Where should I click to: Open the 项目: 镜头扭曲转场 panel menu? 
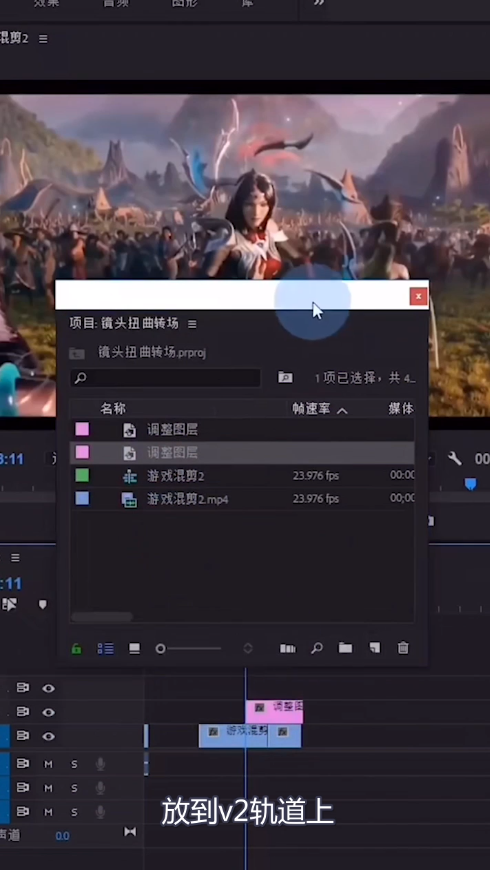[x=192, y=324]
